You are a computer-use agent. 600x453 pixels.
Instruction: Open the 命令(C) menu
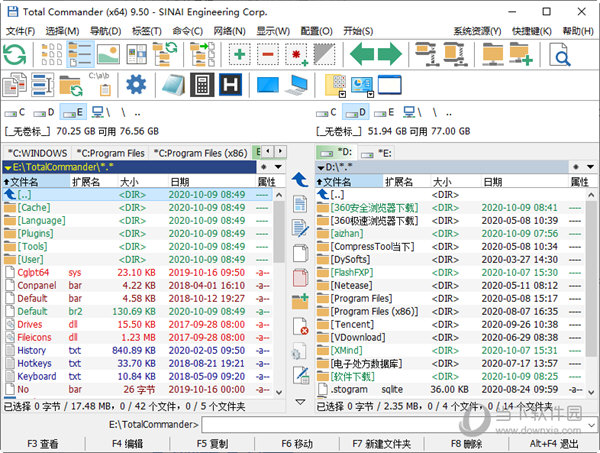(188, 31)
